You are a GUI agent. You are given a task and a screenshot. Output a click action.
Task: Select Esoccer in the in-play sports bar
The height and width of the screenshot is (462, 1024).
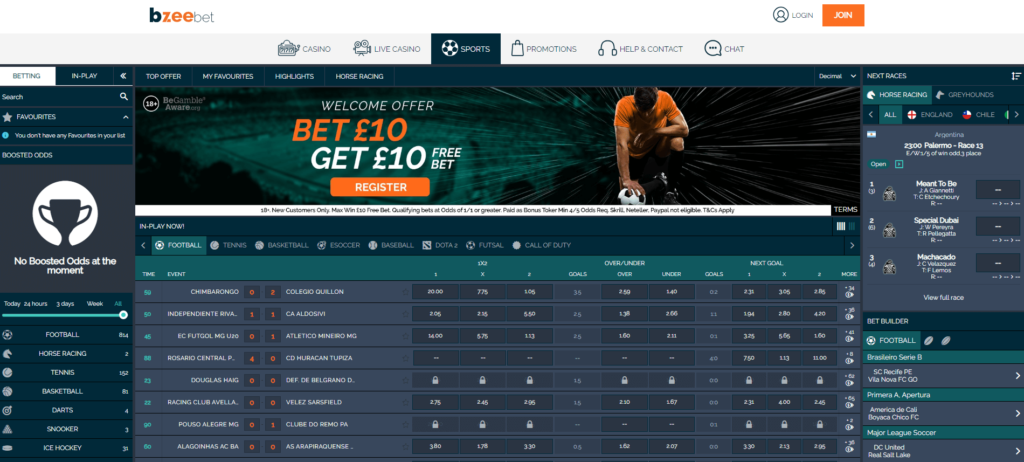[339, 245]
